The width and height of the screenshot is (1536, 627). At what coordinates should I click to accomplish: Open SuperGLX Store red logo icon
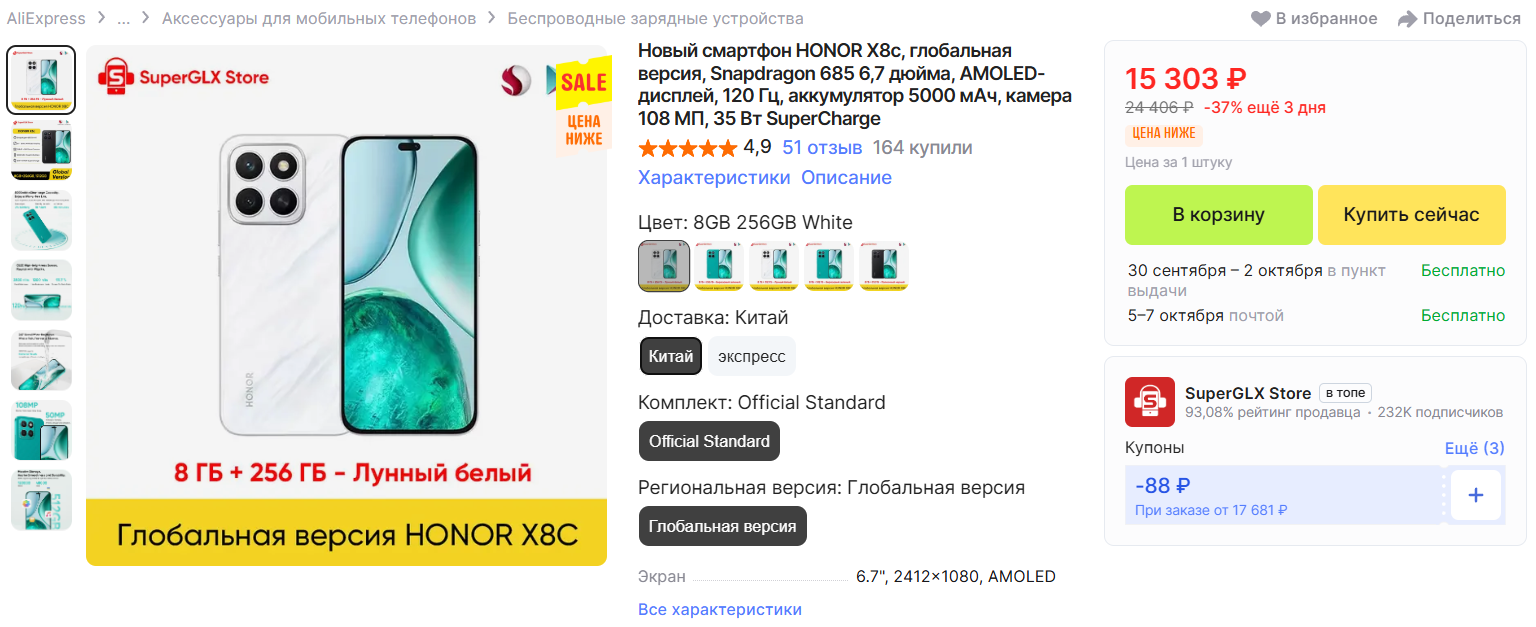[1150, 402]
